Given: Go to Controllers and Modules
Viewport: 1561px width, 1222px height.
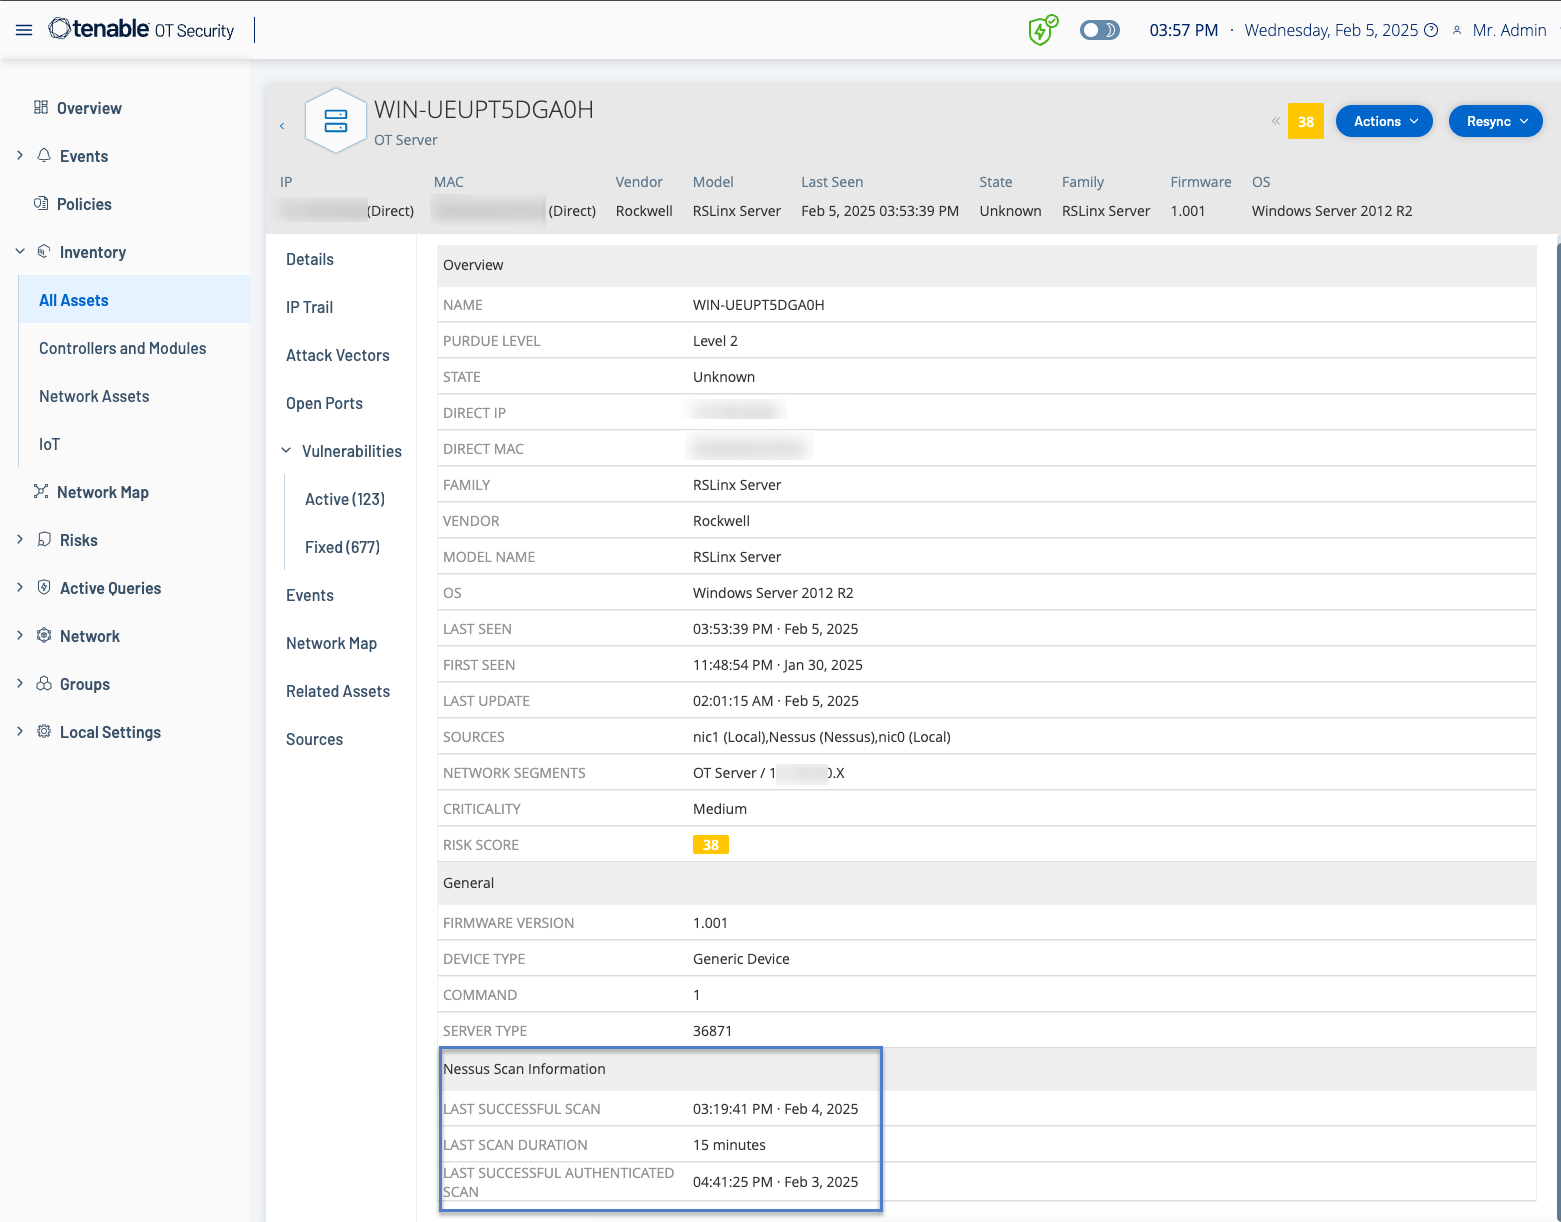Looking at the screenshot, I should [122, 348].
